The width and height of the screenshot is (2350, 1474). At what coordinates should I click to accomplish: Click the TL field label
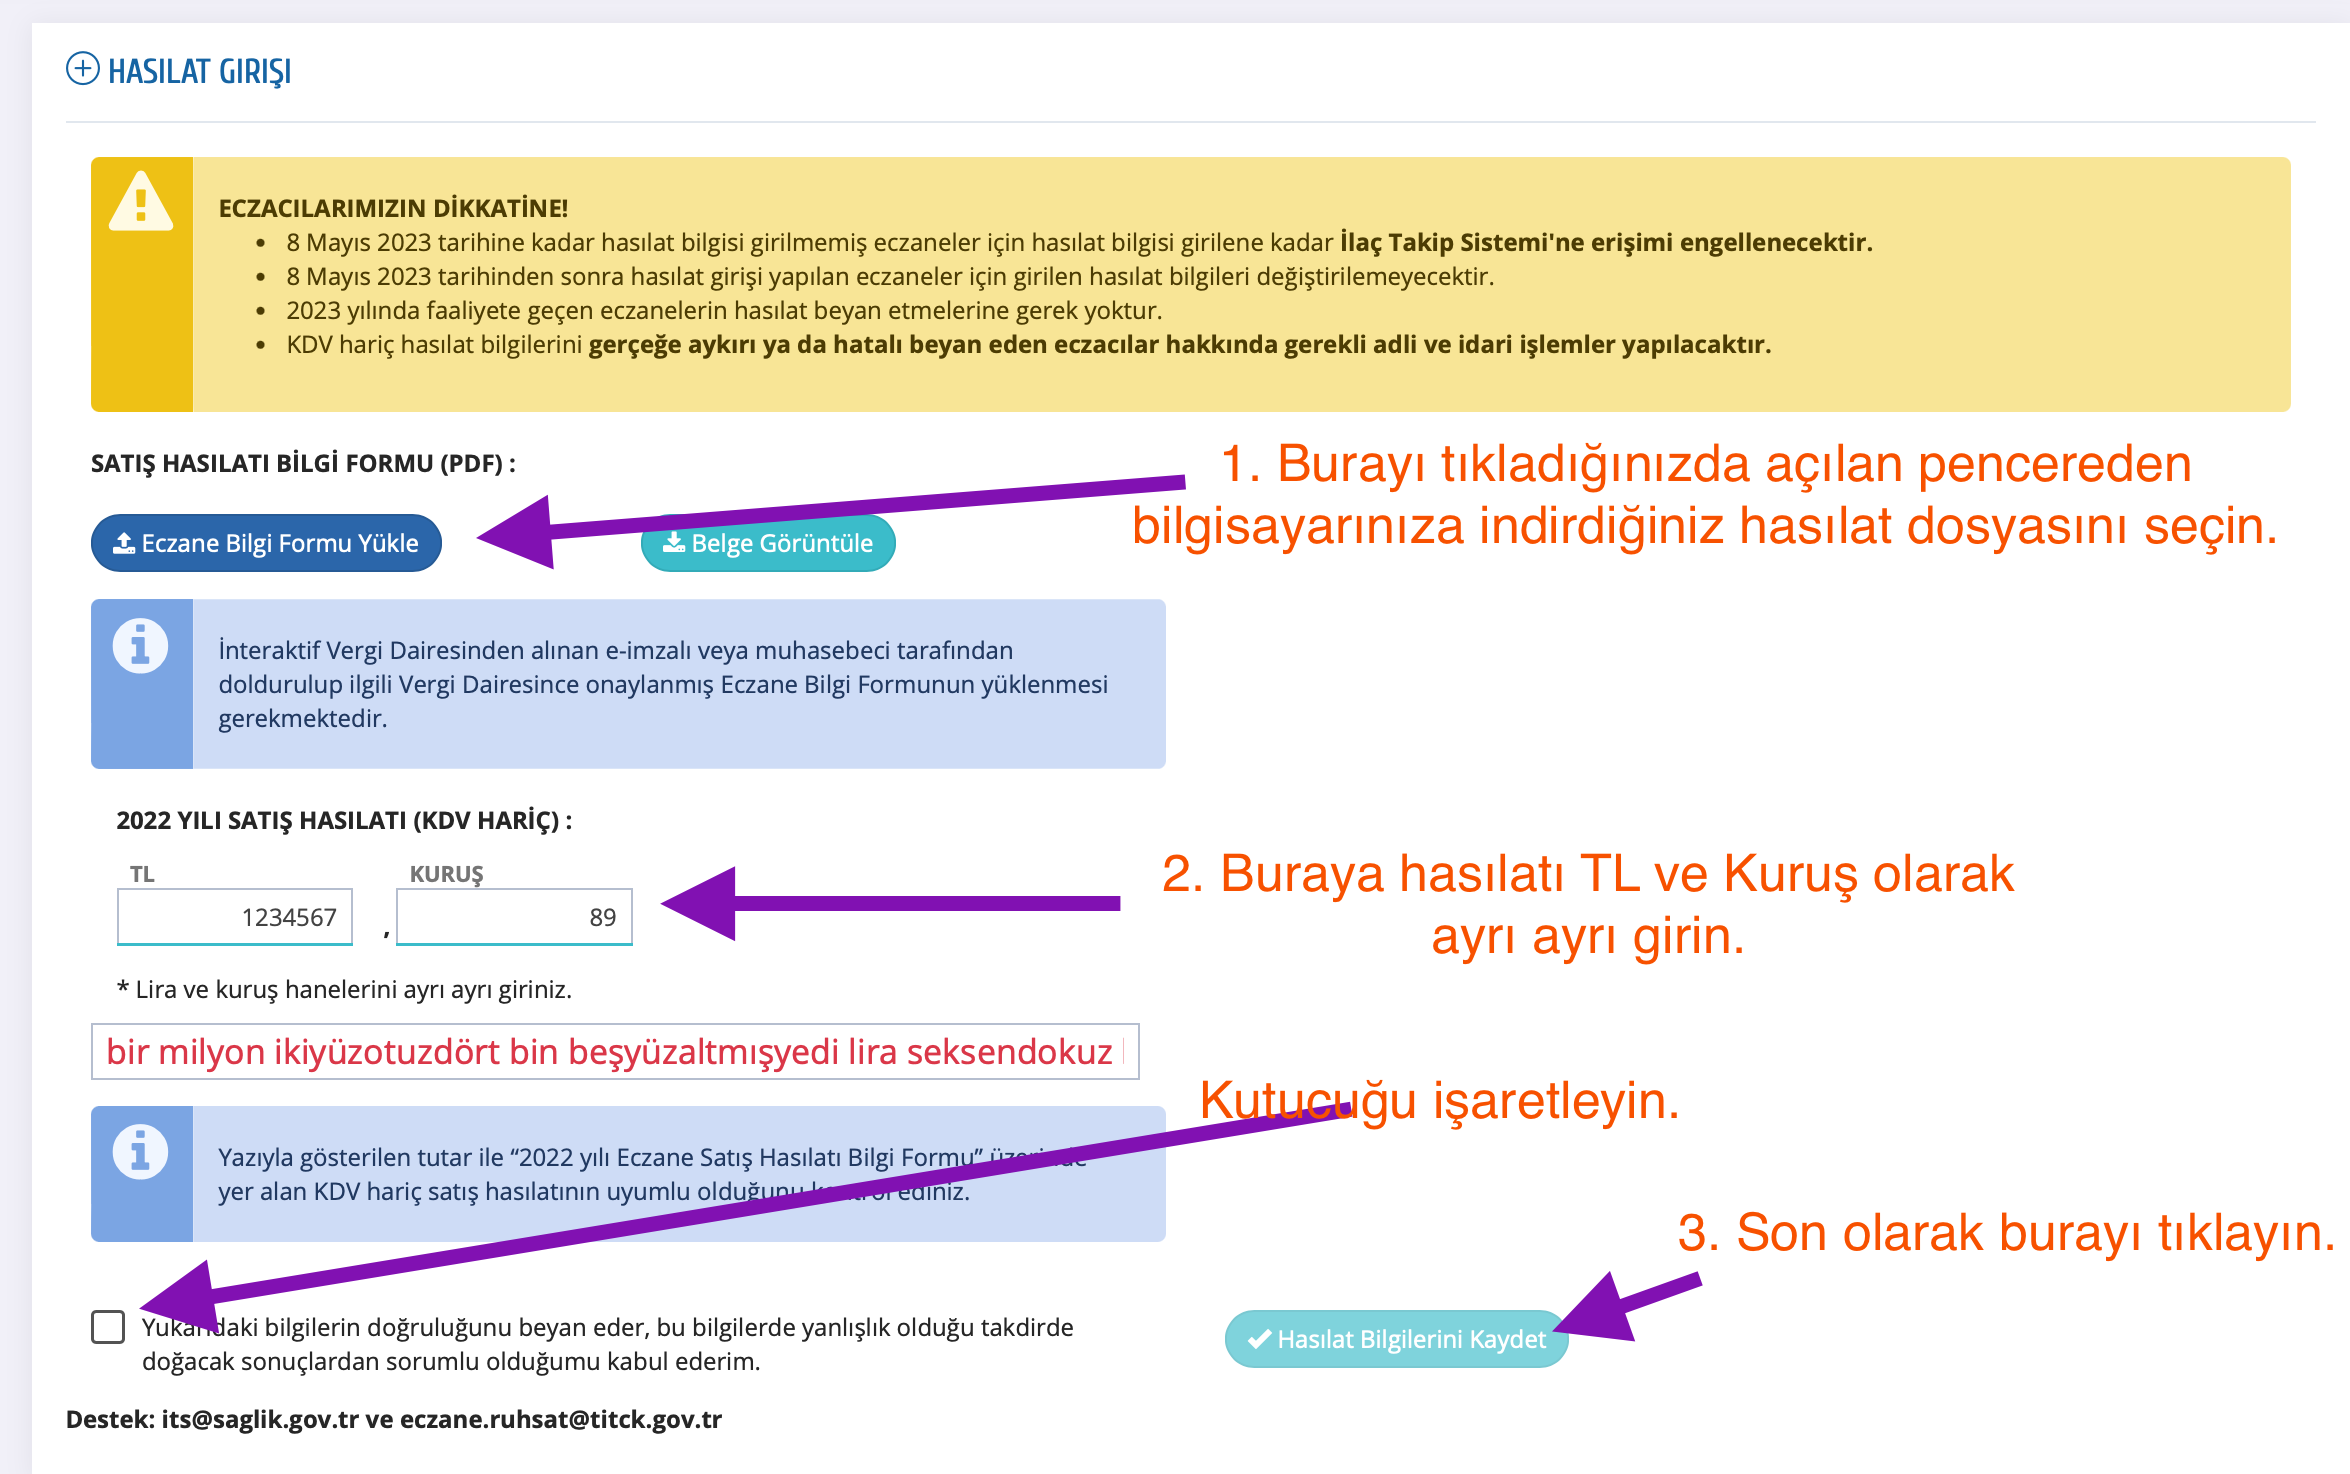pyautogui.click(x=142, y=874)
